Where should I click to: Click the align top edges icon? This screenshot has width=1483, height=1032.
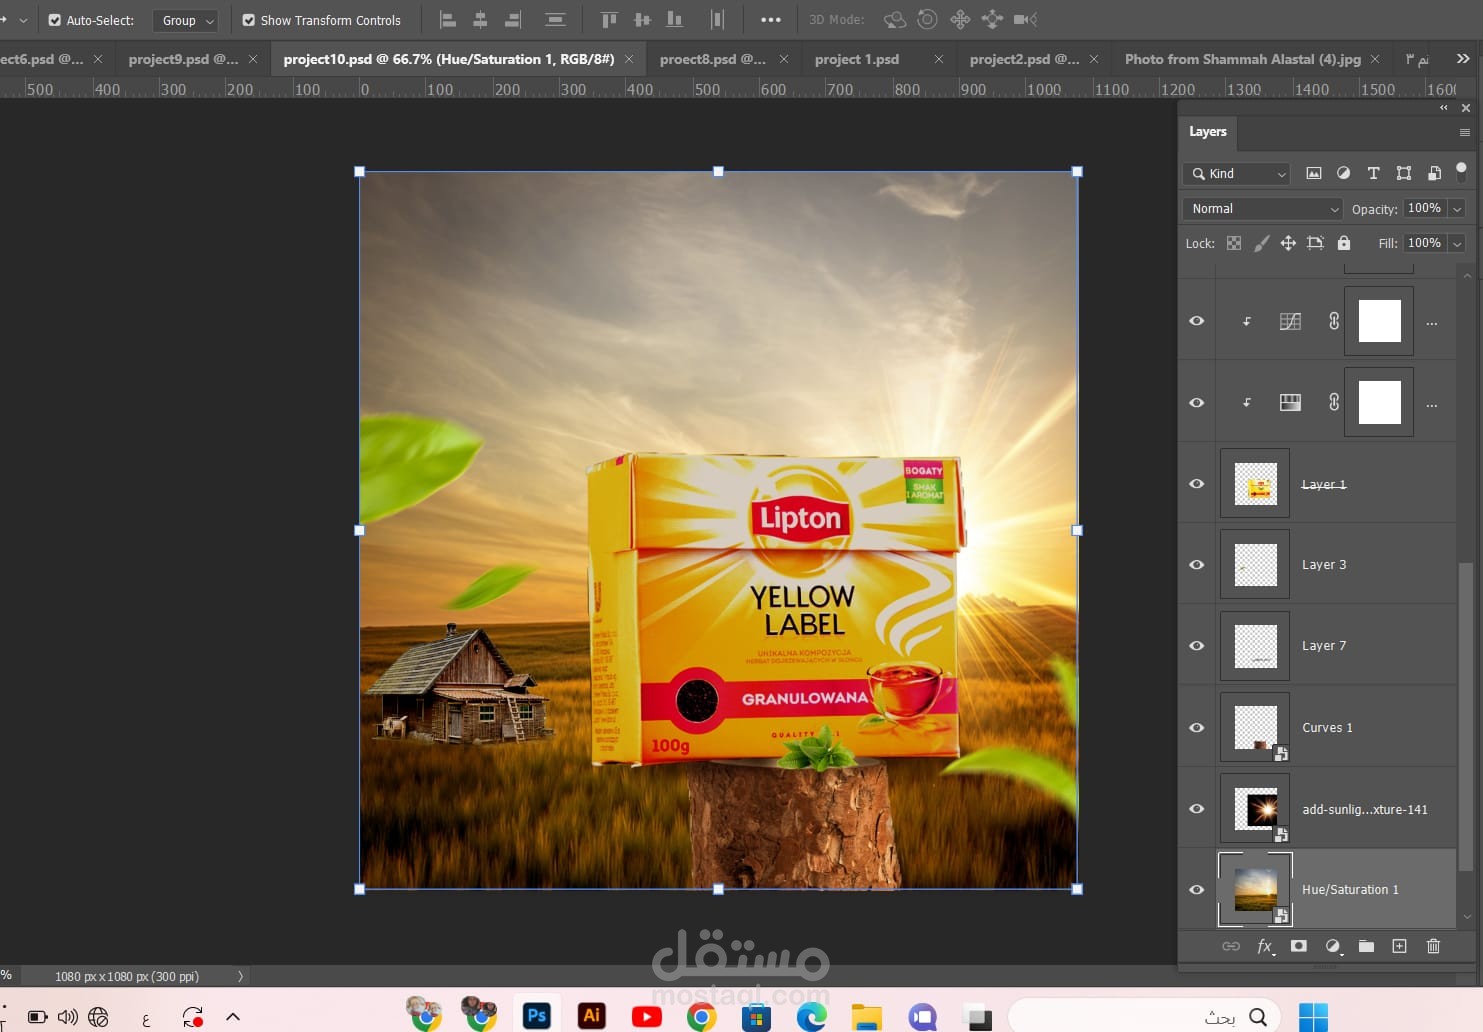click(x=609, y=20)
